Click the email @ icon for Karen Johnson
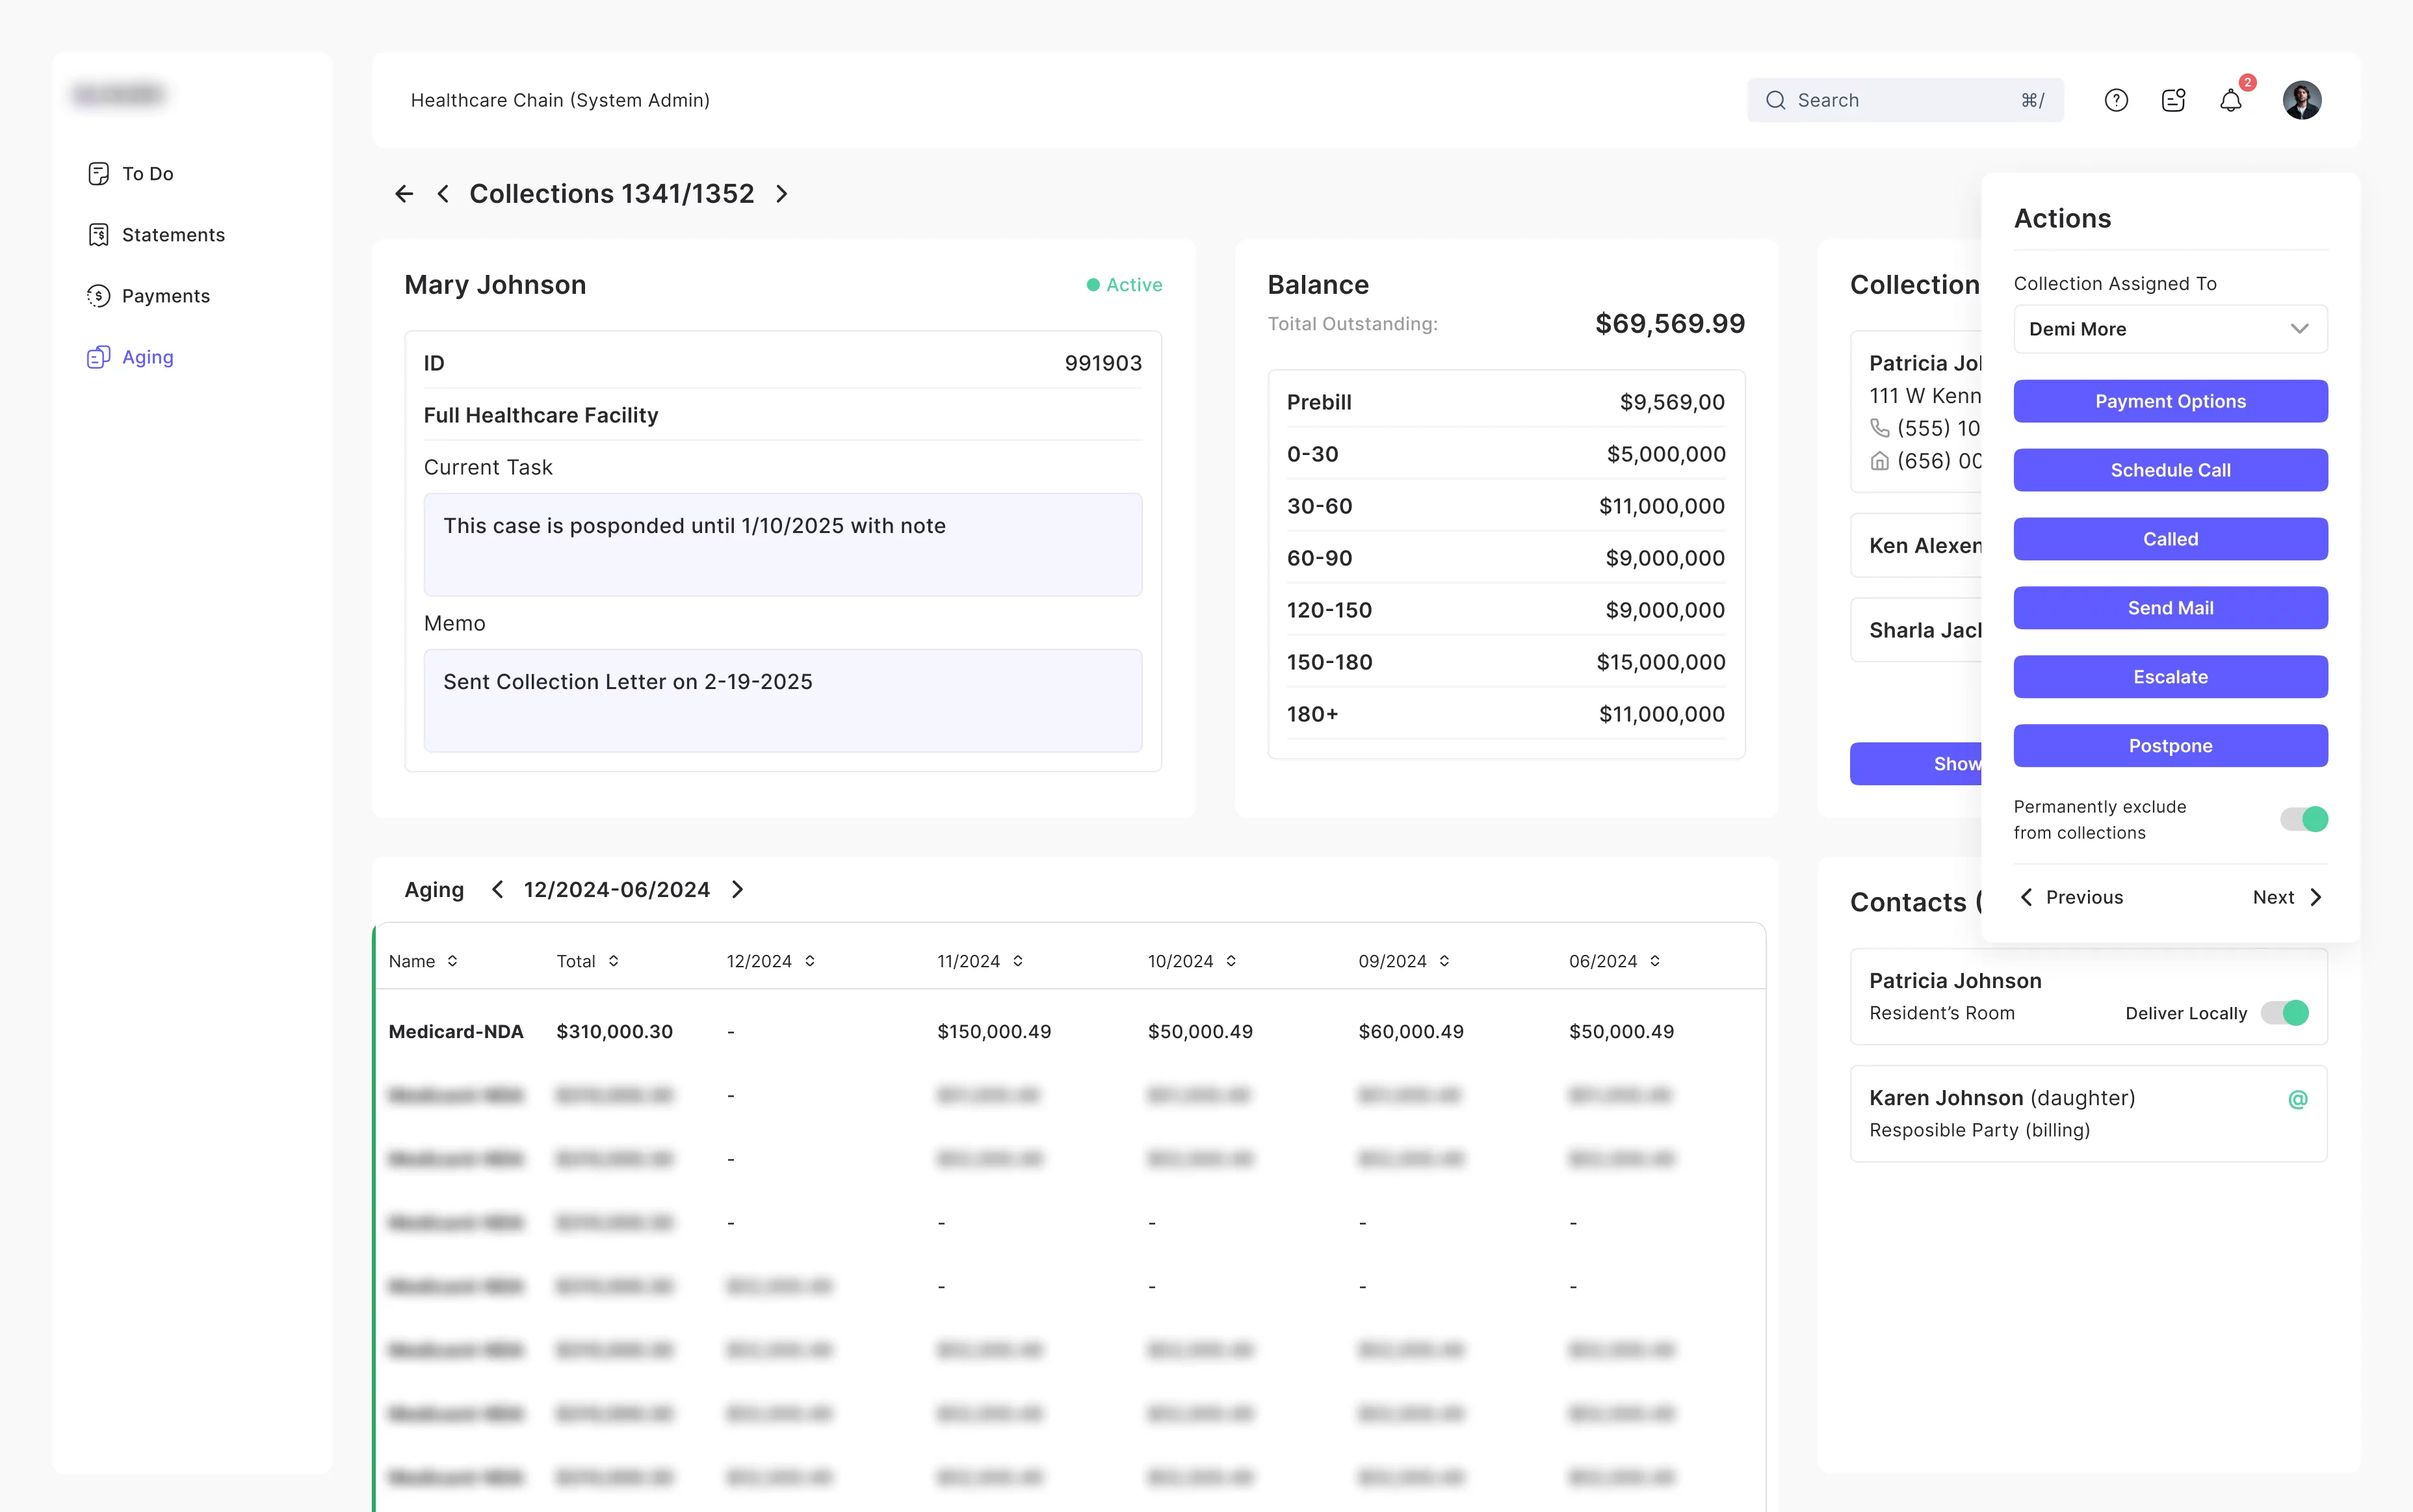The image size is (2413, 1512). (x=2298, y=1099)
